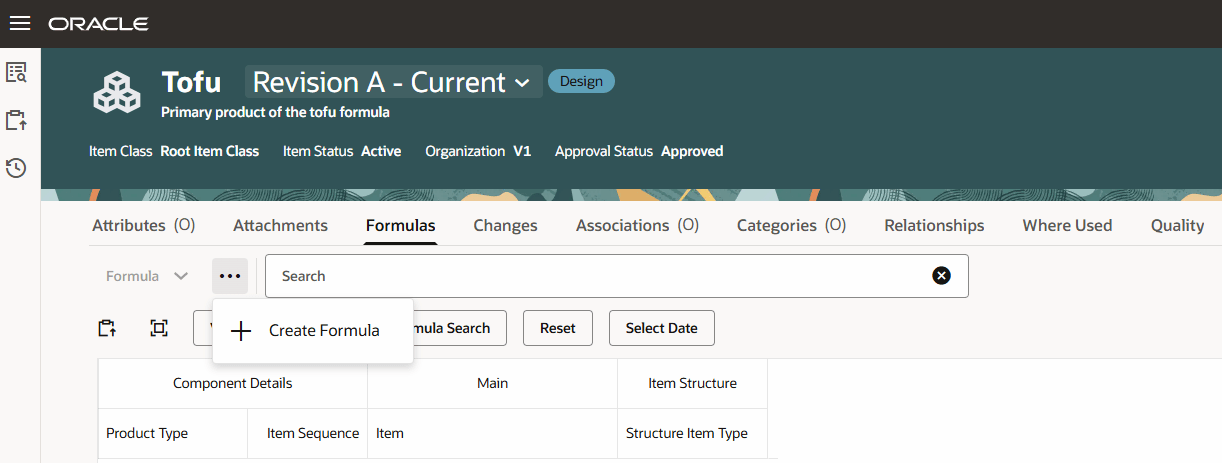
Task: Click the three-dot more actions button
Action: [x=230, y=276]
